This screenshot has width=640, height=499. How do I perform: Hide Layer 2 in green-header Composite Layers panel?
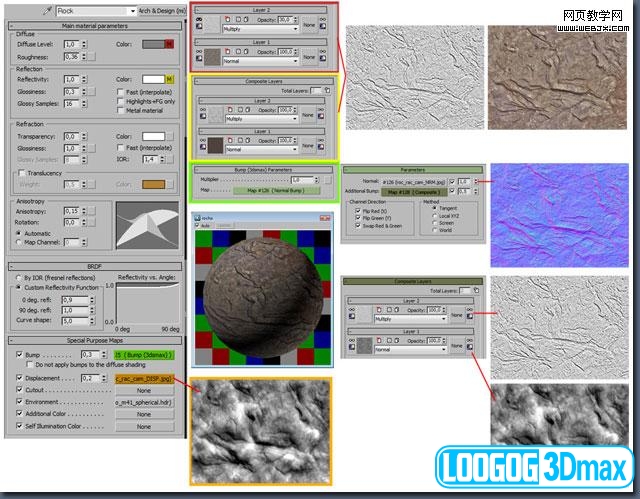click(x=352, y=310)
